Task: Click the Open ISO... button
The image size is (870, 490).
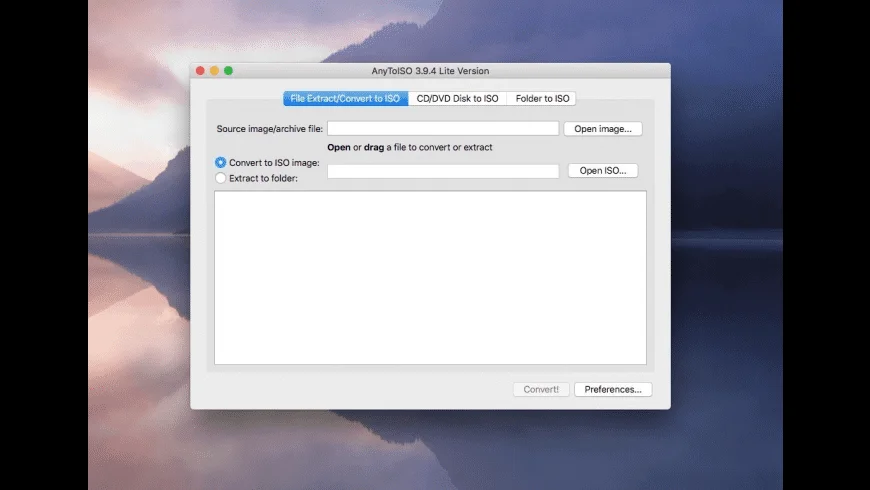Action: pyautogui.click(x=602, y=171)
